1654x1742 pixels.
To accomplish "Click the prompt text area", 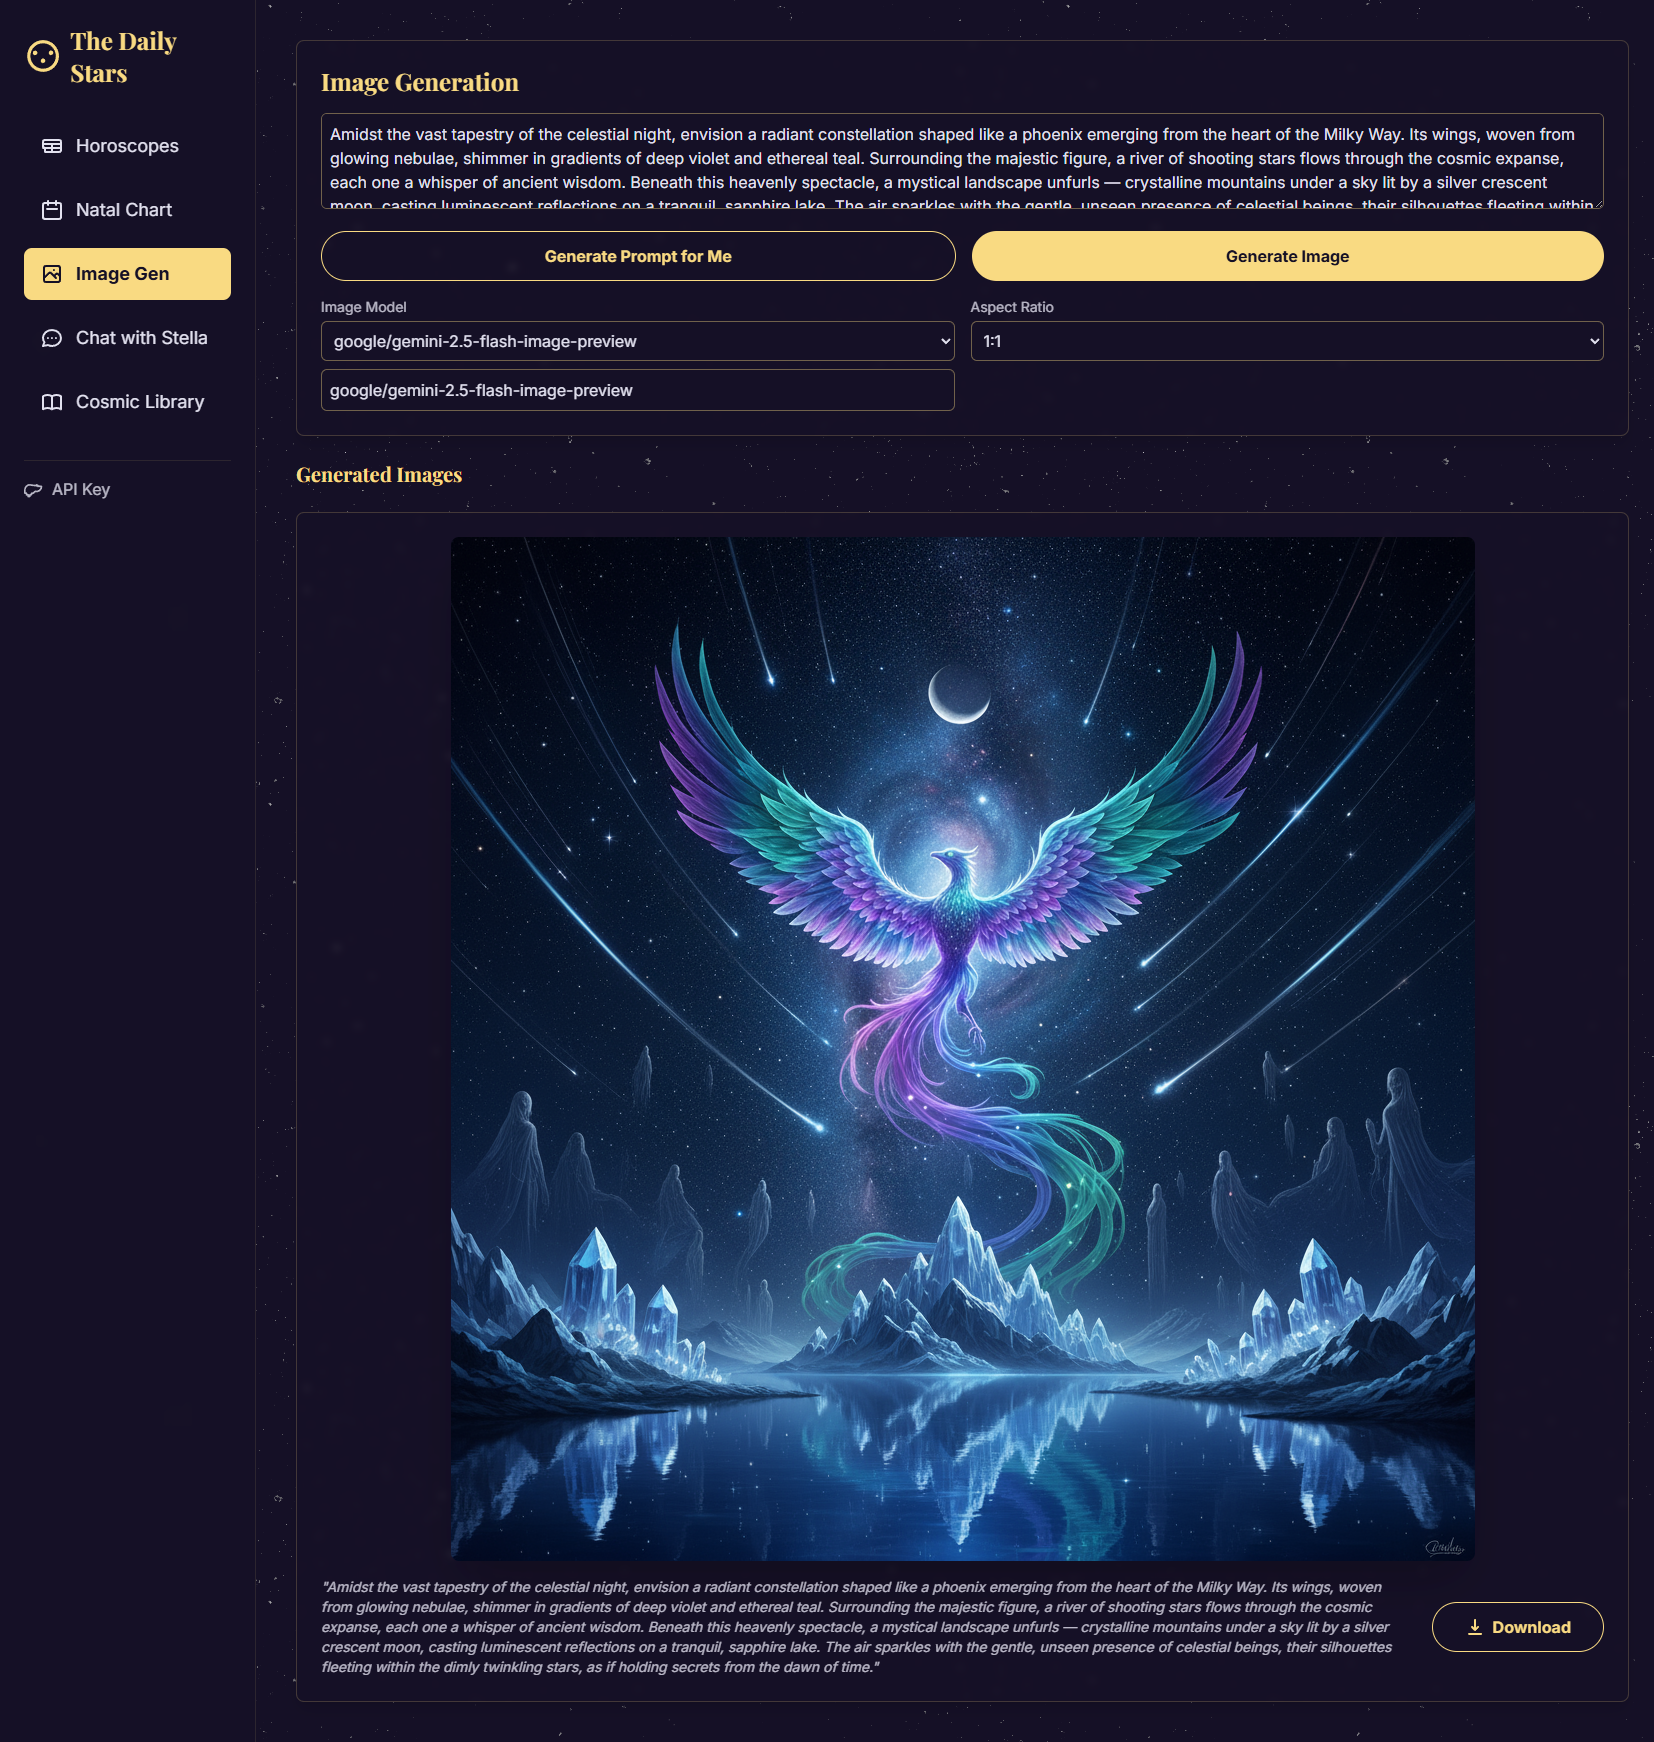I will pos(962,161).
